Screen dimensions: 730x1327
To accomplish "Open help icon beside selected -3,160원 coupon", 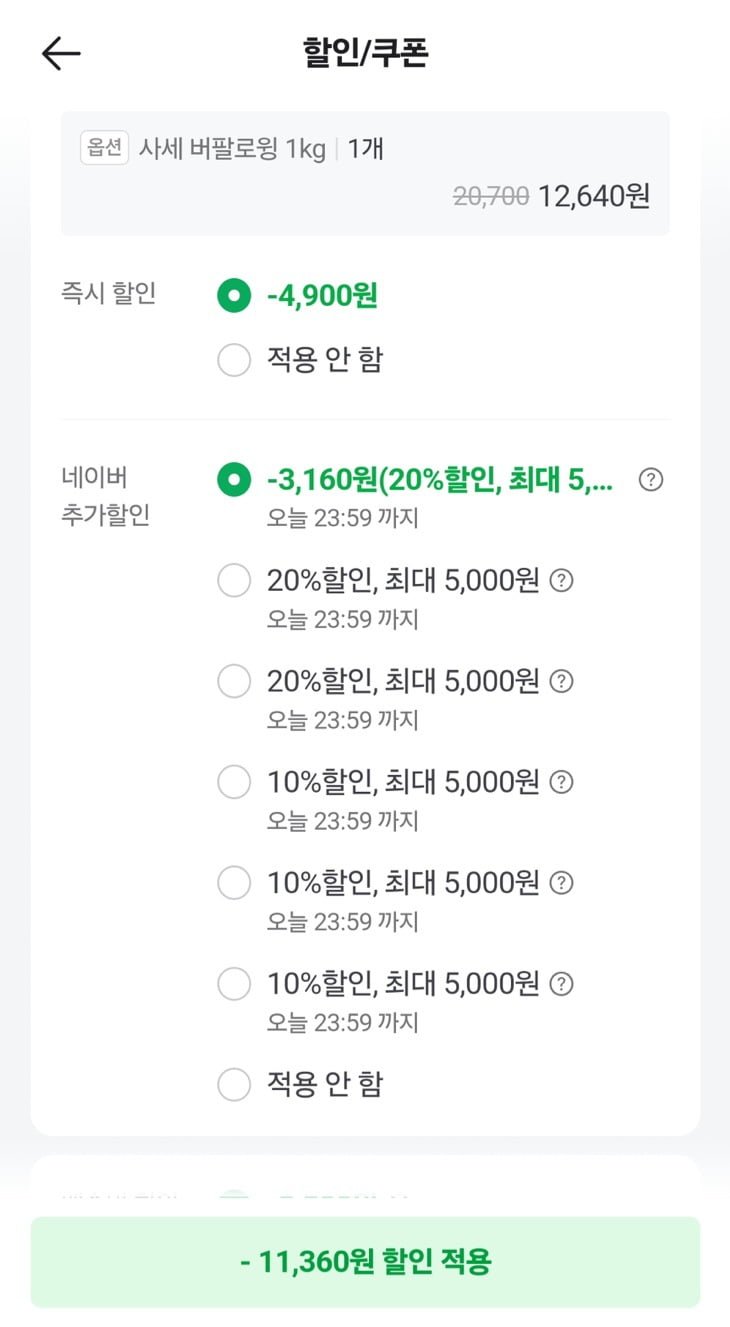I will [651, 480].
